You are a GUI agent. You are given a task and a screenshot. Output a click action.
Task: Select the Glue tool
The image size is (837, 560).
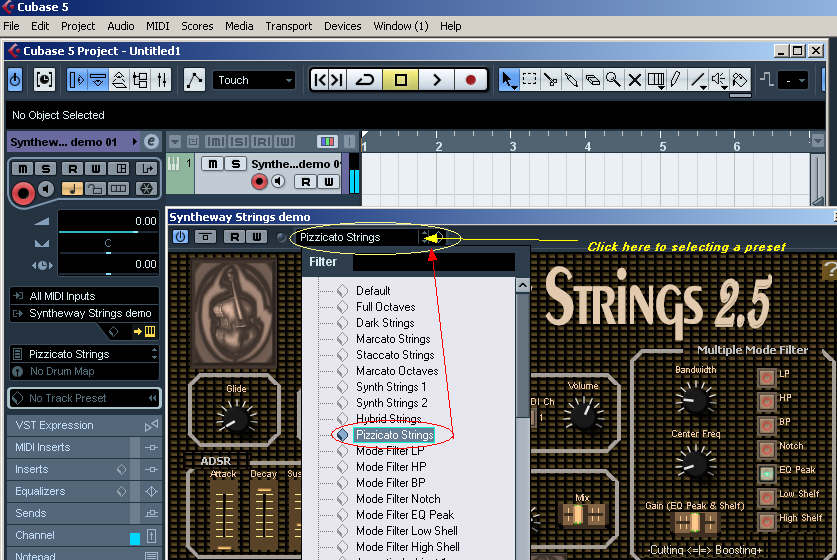571,80
